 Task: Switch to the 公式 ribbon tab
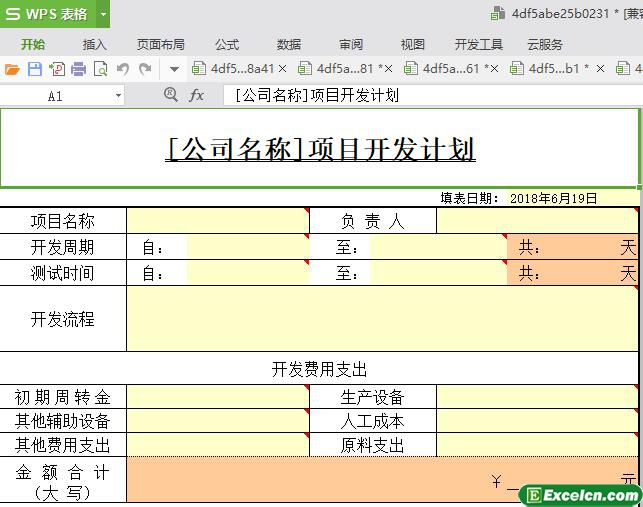point(227,44)
